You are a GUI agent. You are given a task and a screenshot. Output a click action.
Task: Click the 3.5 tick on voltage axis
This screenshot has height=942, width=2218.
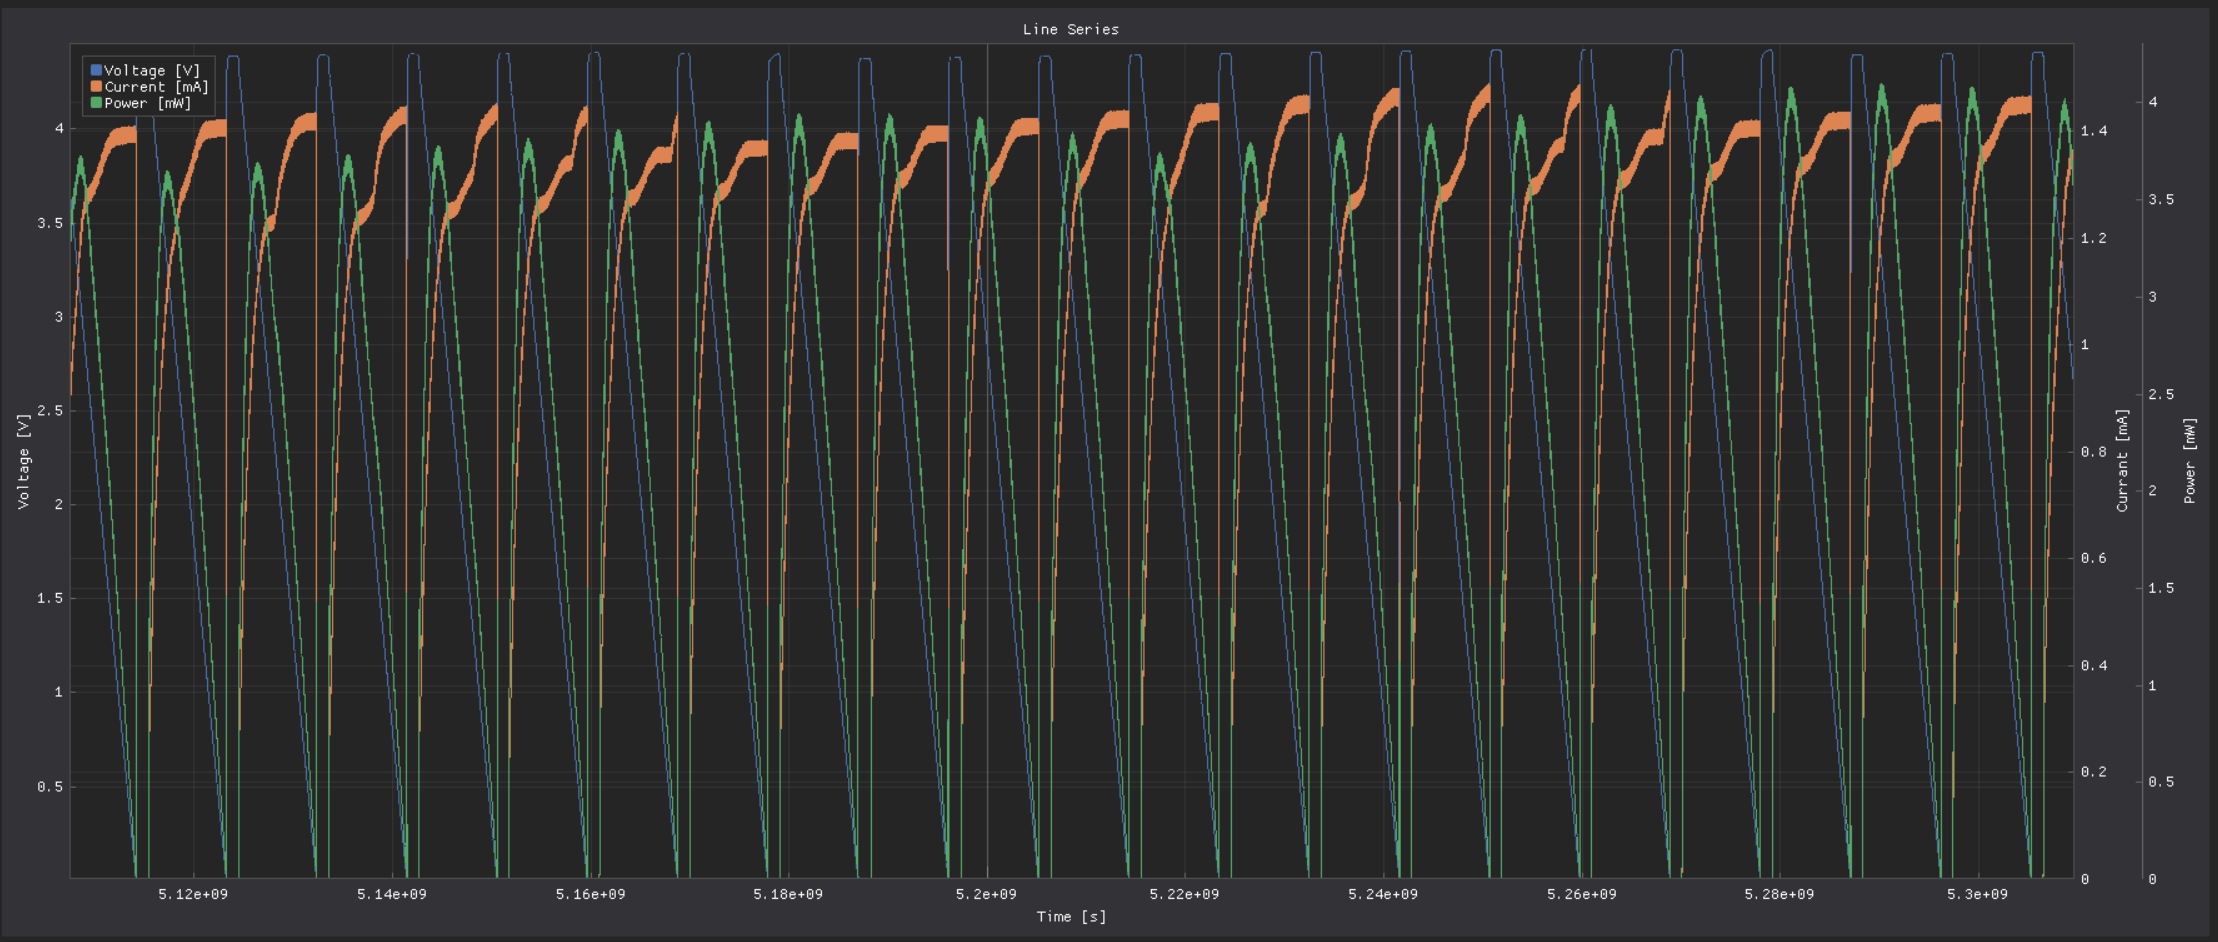tap(50, 223)
